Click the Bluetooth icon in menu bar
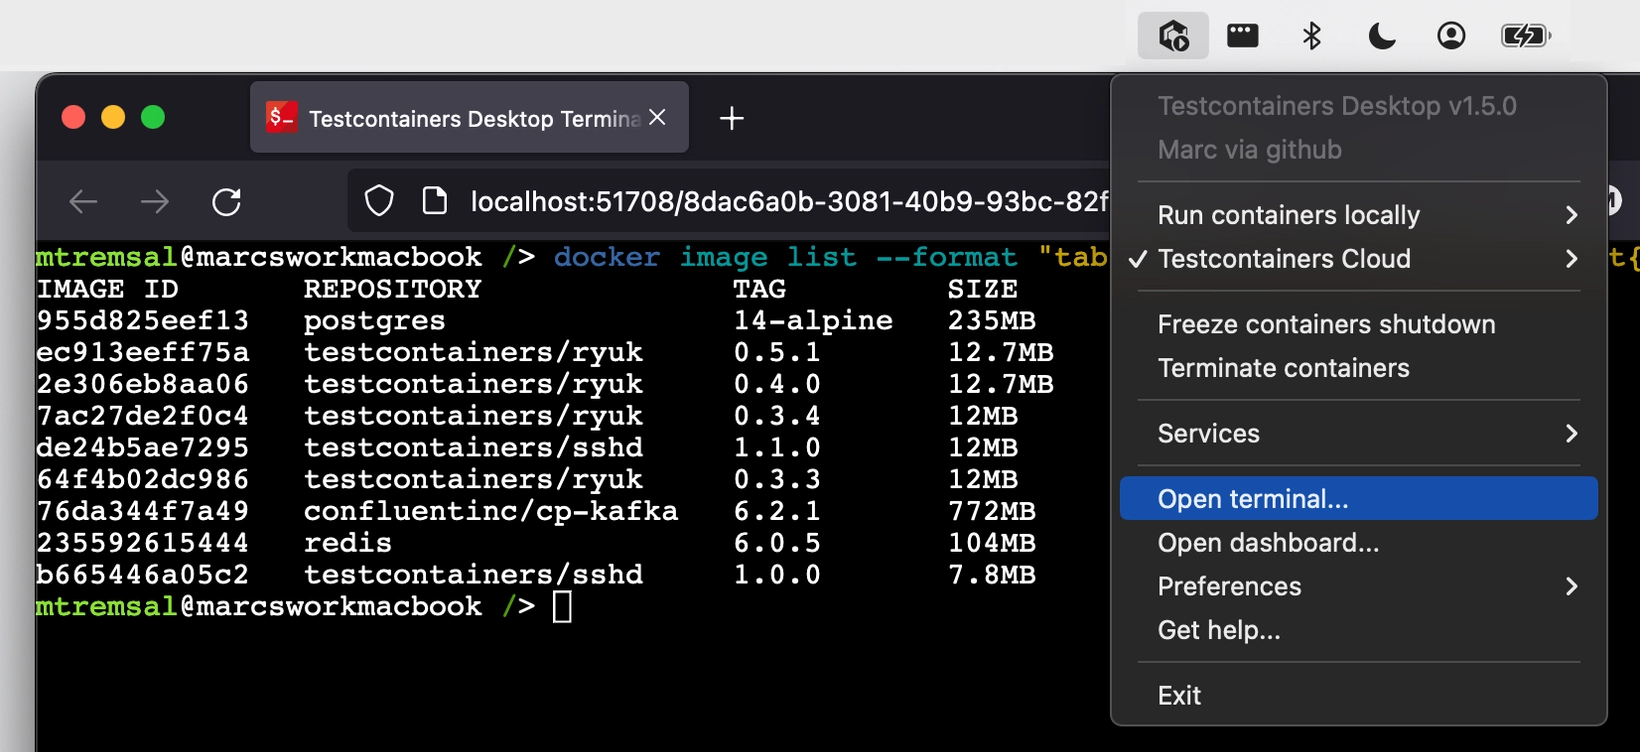1640x752 pixels. [x=1311, y=36]
